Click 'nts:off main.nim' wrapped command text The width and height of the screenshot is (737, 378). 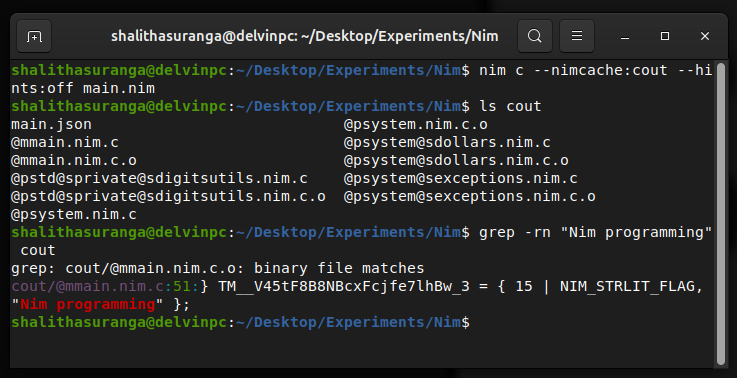(83, 88)
